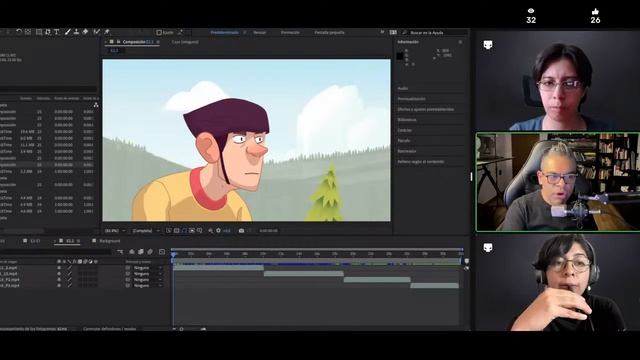This screenshot has height=360, width=640.
Task: Select the Eraser tool
Action: (85, 32)
